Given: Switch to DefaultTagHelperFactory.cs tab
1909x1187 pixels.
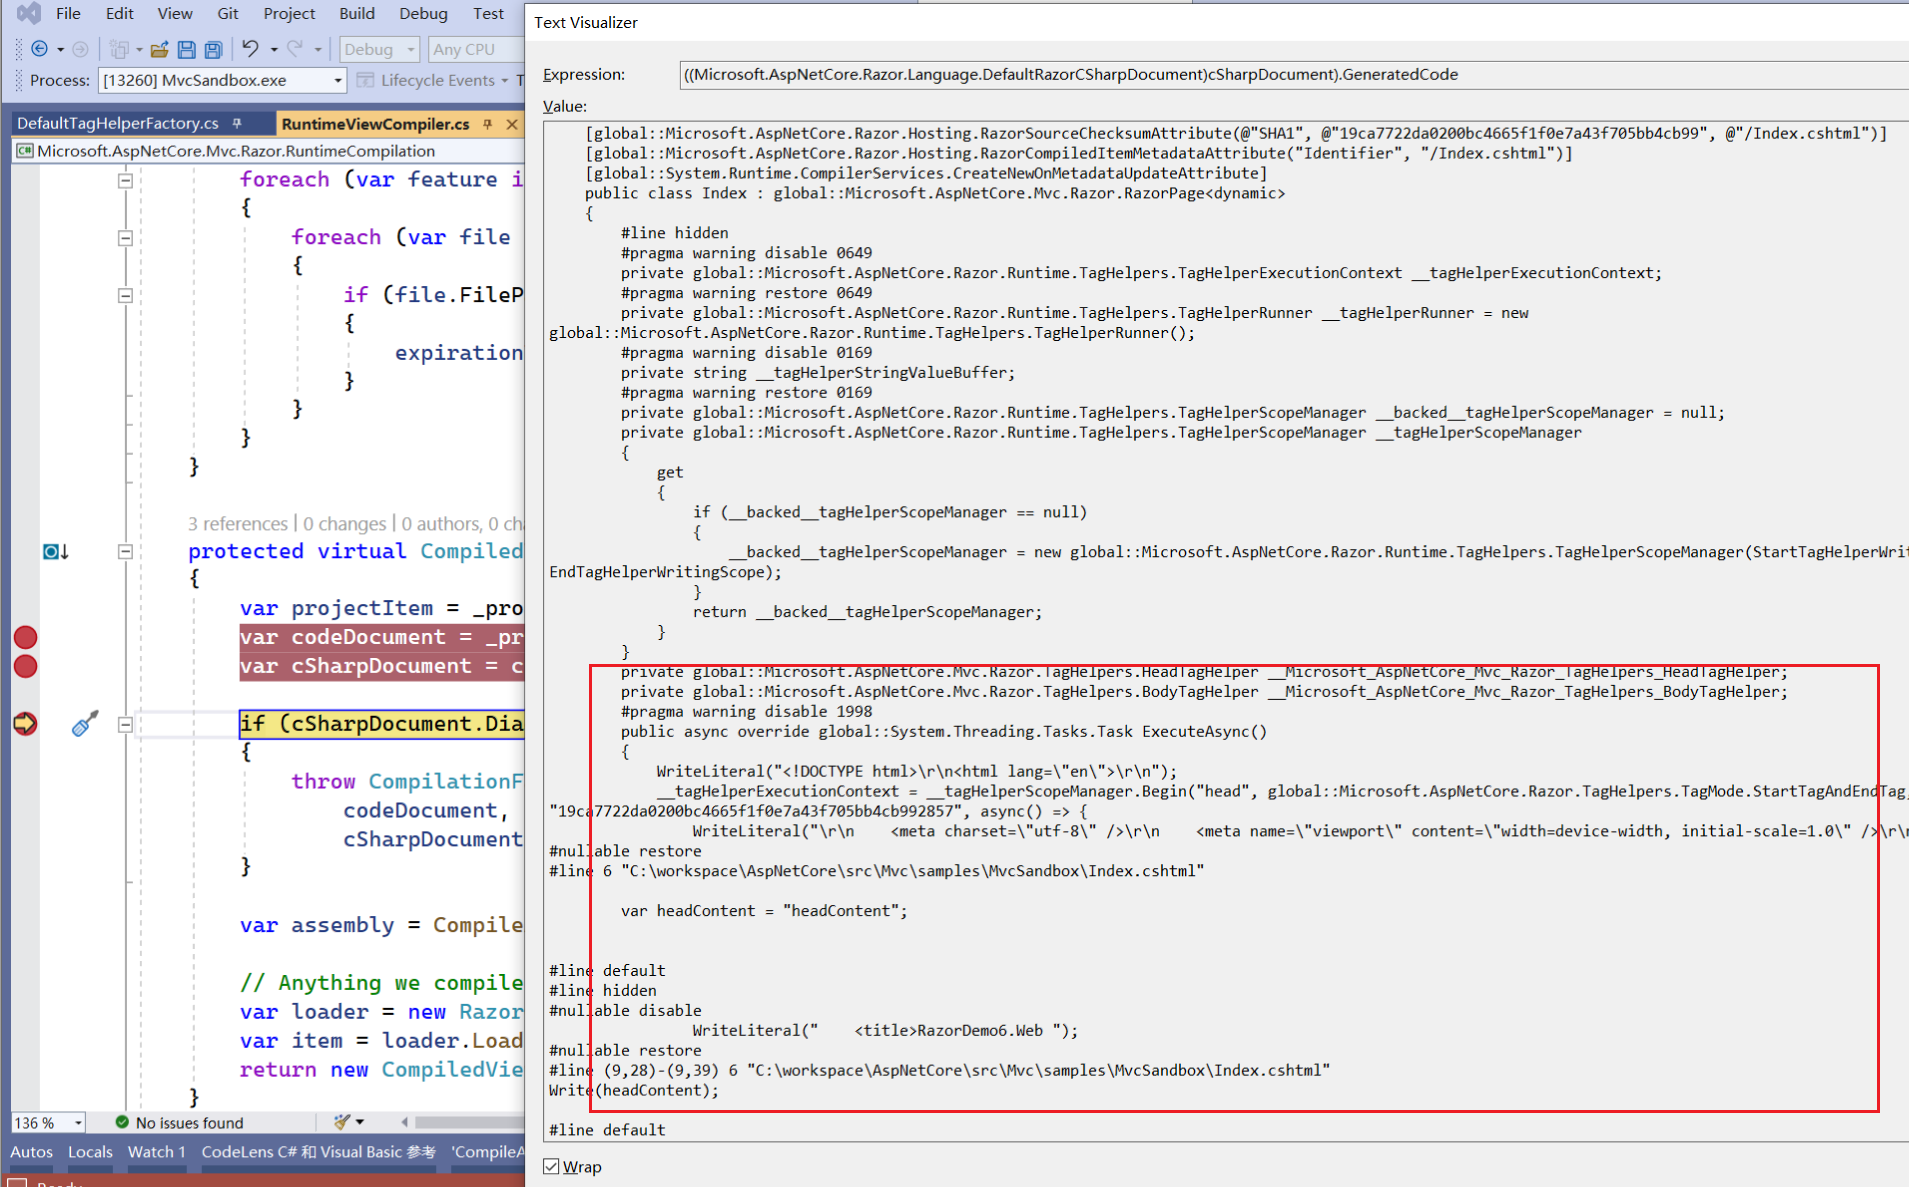Looking at the screenshot, I should click(118, 123).
